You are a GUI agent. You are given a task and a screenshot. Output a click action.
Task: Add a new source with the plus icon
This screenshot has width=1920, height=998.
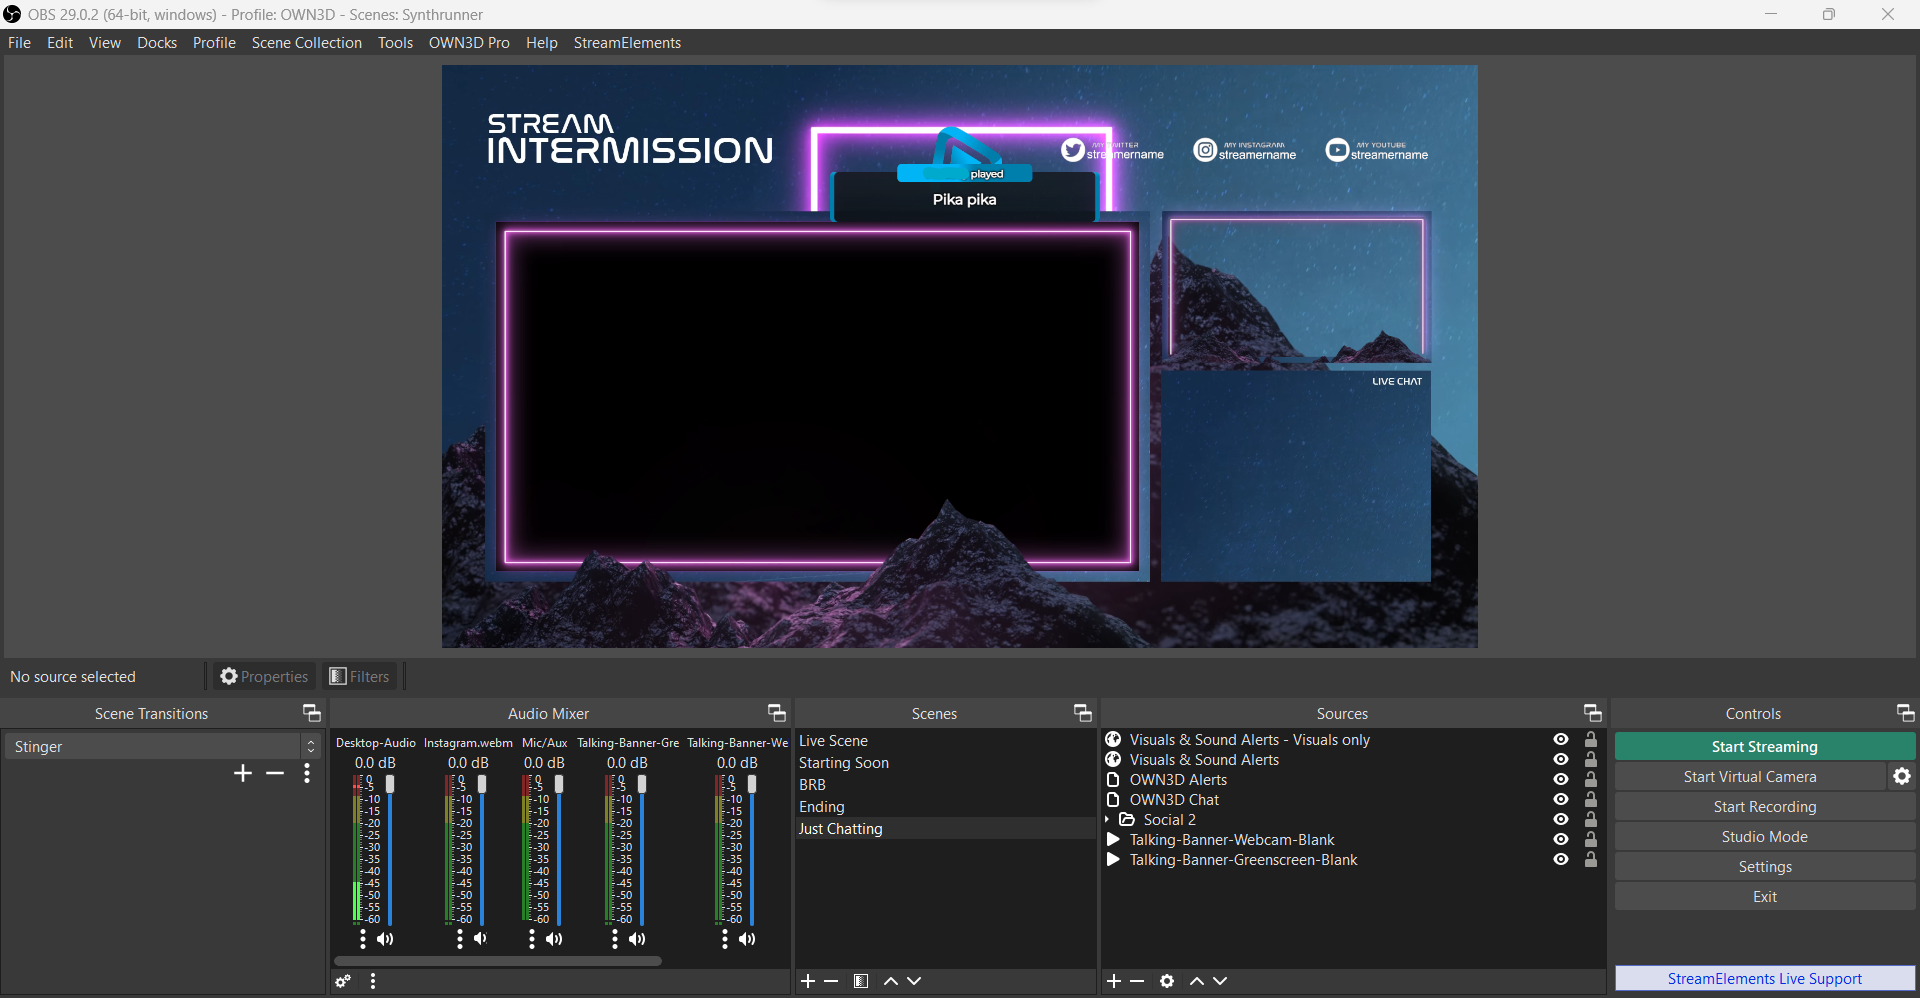pyautogui.click(x=1113, y=981)
